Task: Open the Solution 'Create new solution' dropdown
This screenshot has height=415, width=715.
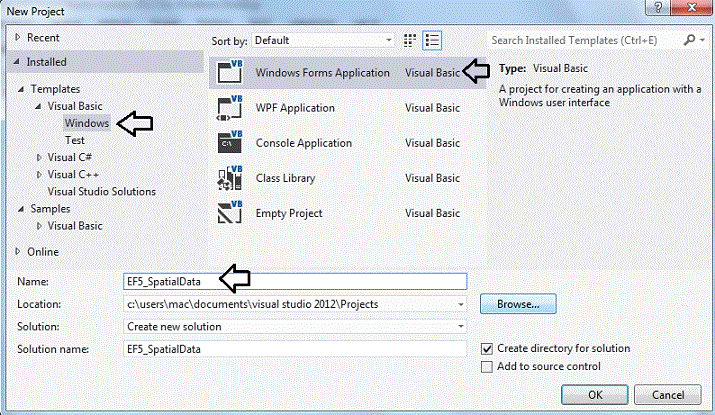Action: click(x=461, y=327)
